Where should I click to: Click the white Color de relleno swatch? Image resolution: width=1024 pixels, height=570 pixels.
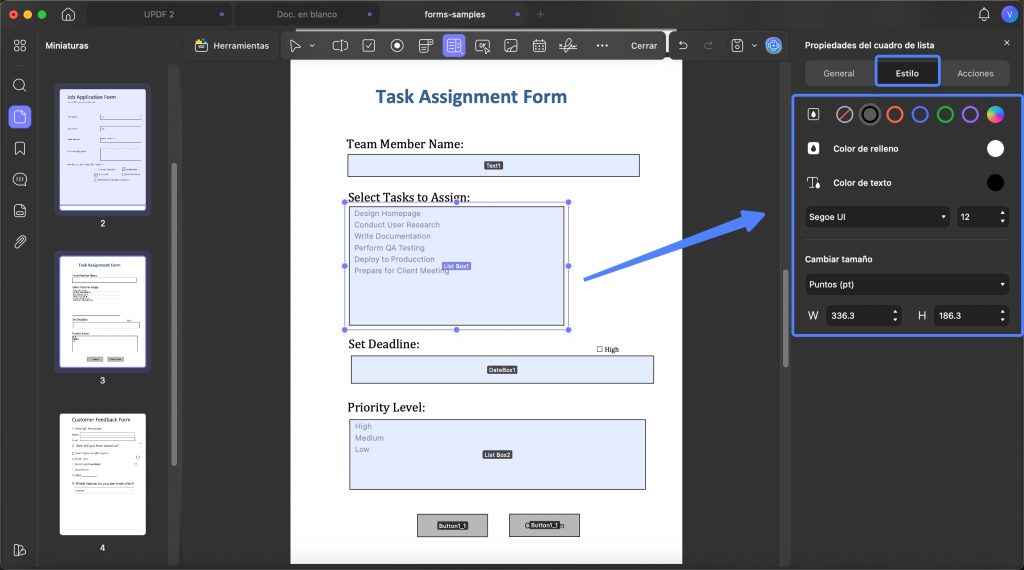tap(995, 149)
